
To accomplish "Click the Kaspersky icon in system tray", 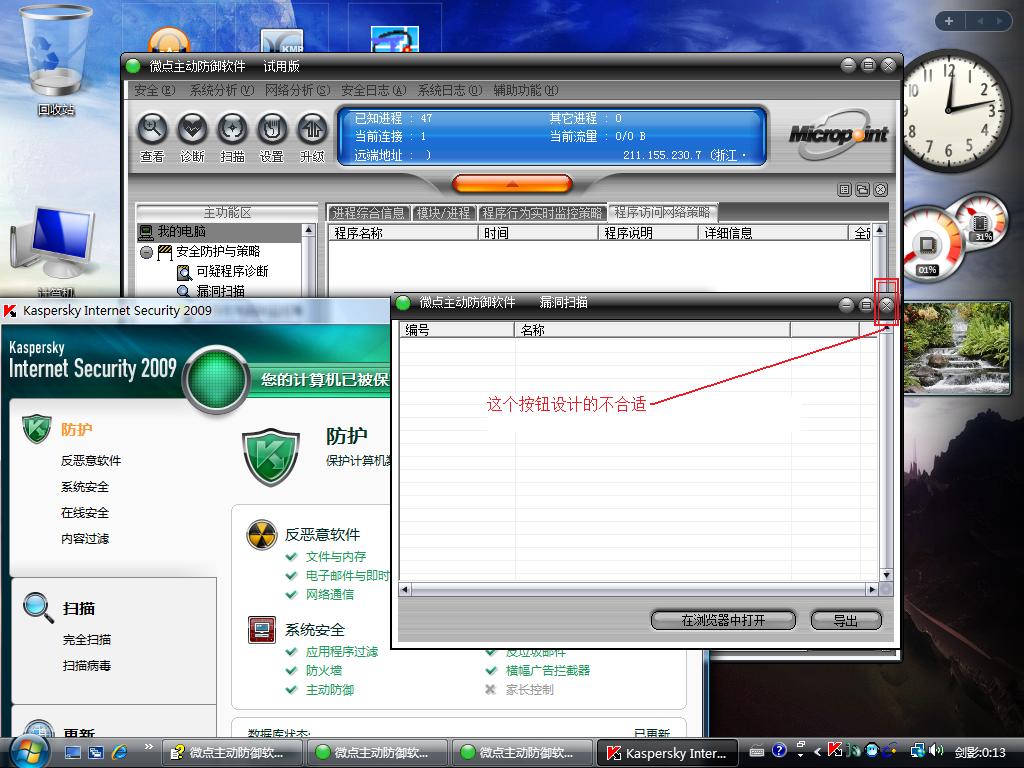I will (x=835, y=750).
